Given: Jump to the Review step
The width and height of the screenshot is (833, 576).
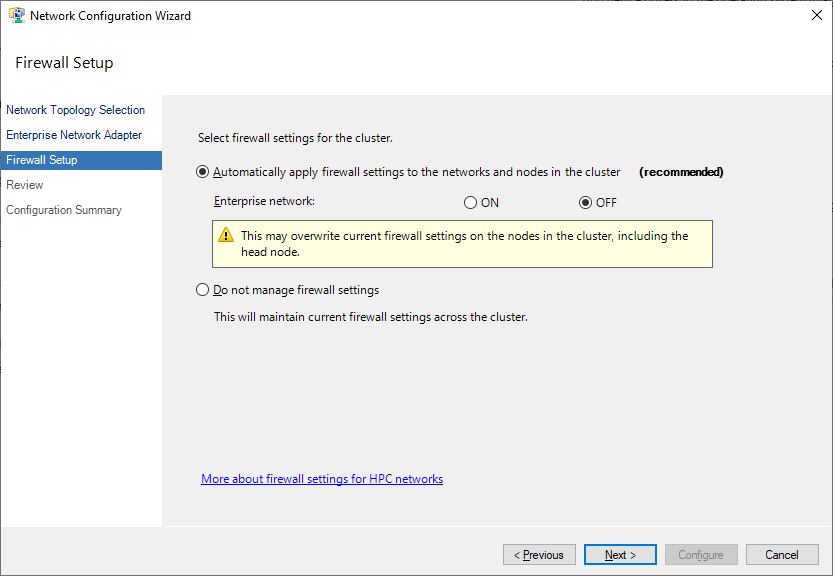Looking at the screenshot, I should (x=25, y=185).
